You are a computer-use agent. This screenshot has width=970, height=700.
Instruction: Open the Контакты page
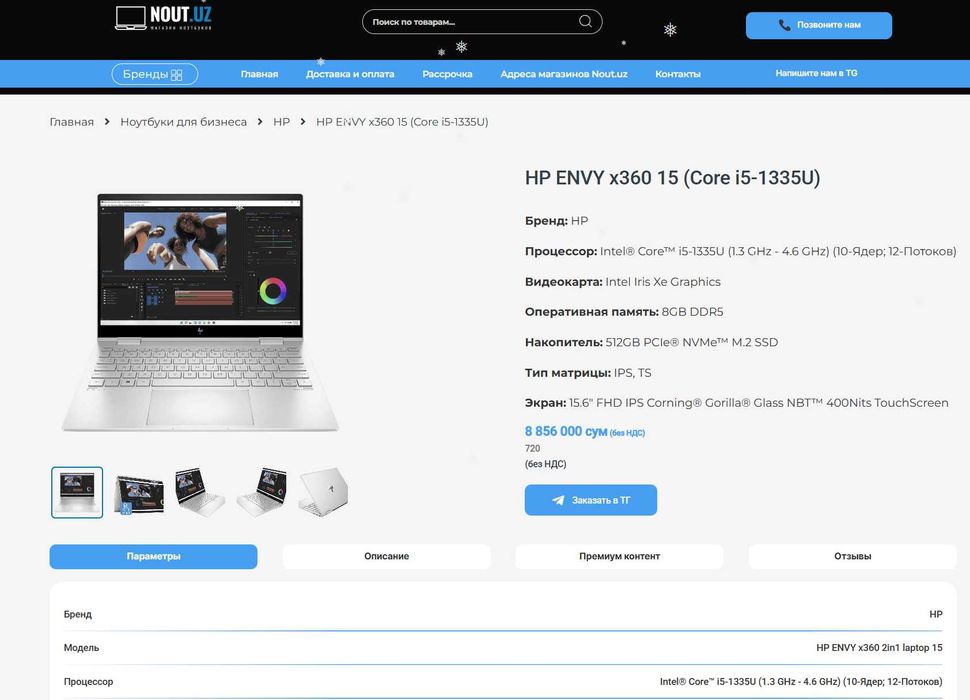point(678,74)
